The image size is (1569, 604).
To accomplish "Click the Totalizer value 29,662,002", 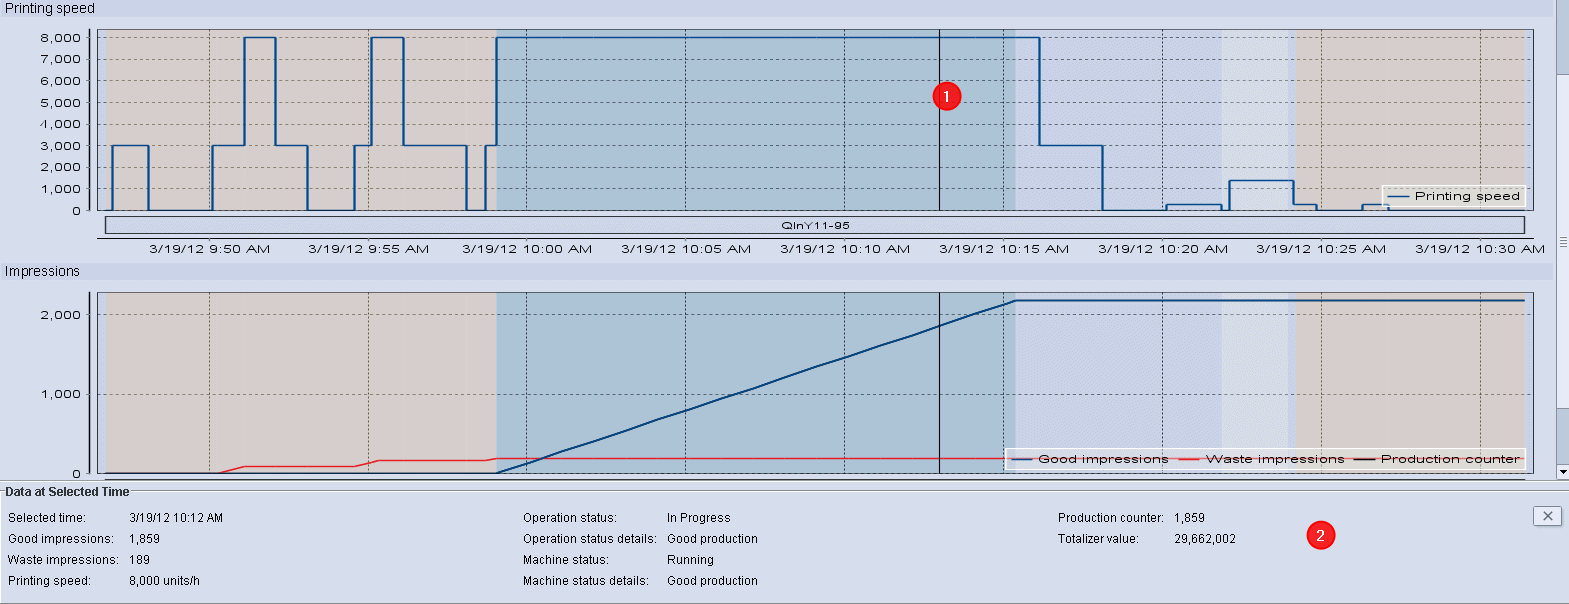I will tap(1204, 539).
